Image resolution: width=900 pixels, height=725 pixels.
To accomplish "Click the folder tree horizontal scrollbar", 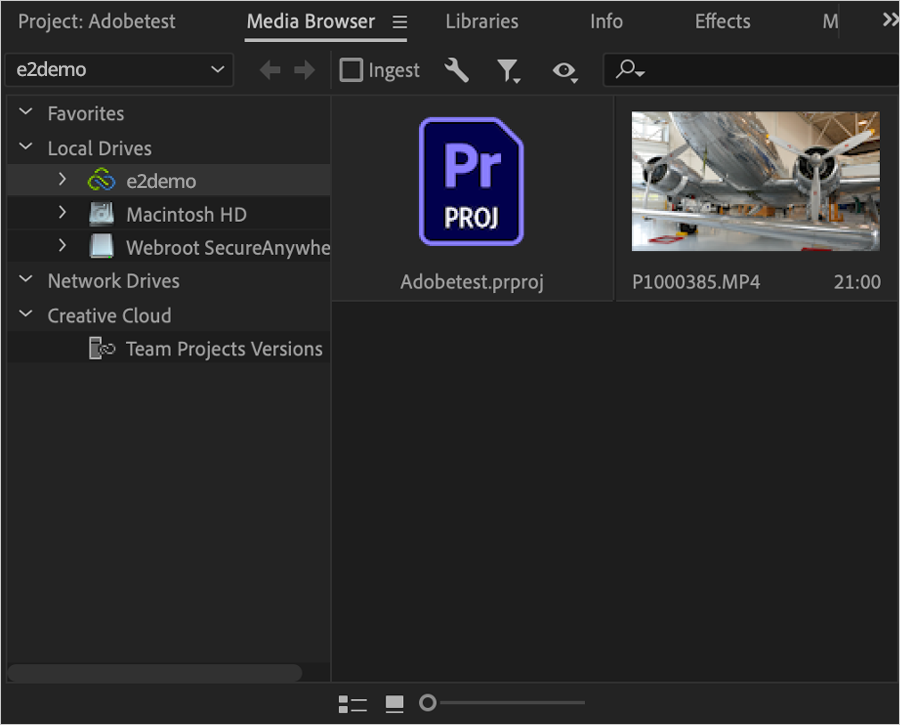I will click(x=155, y=673).
